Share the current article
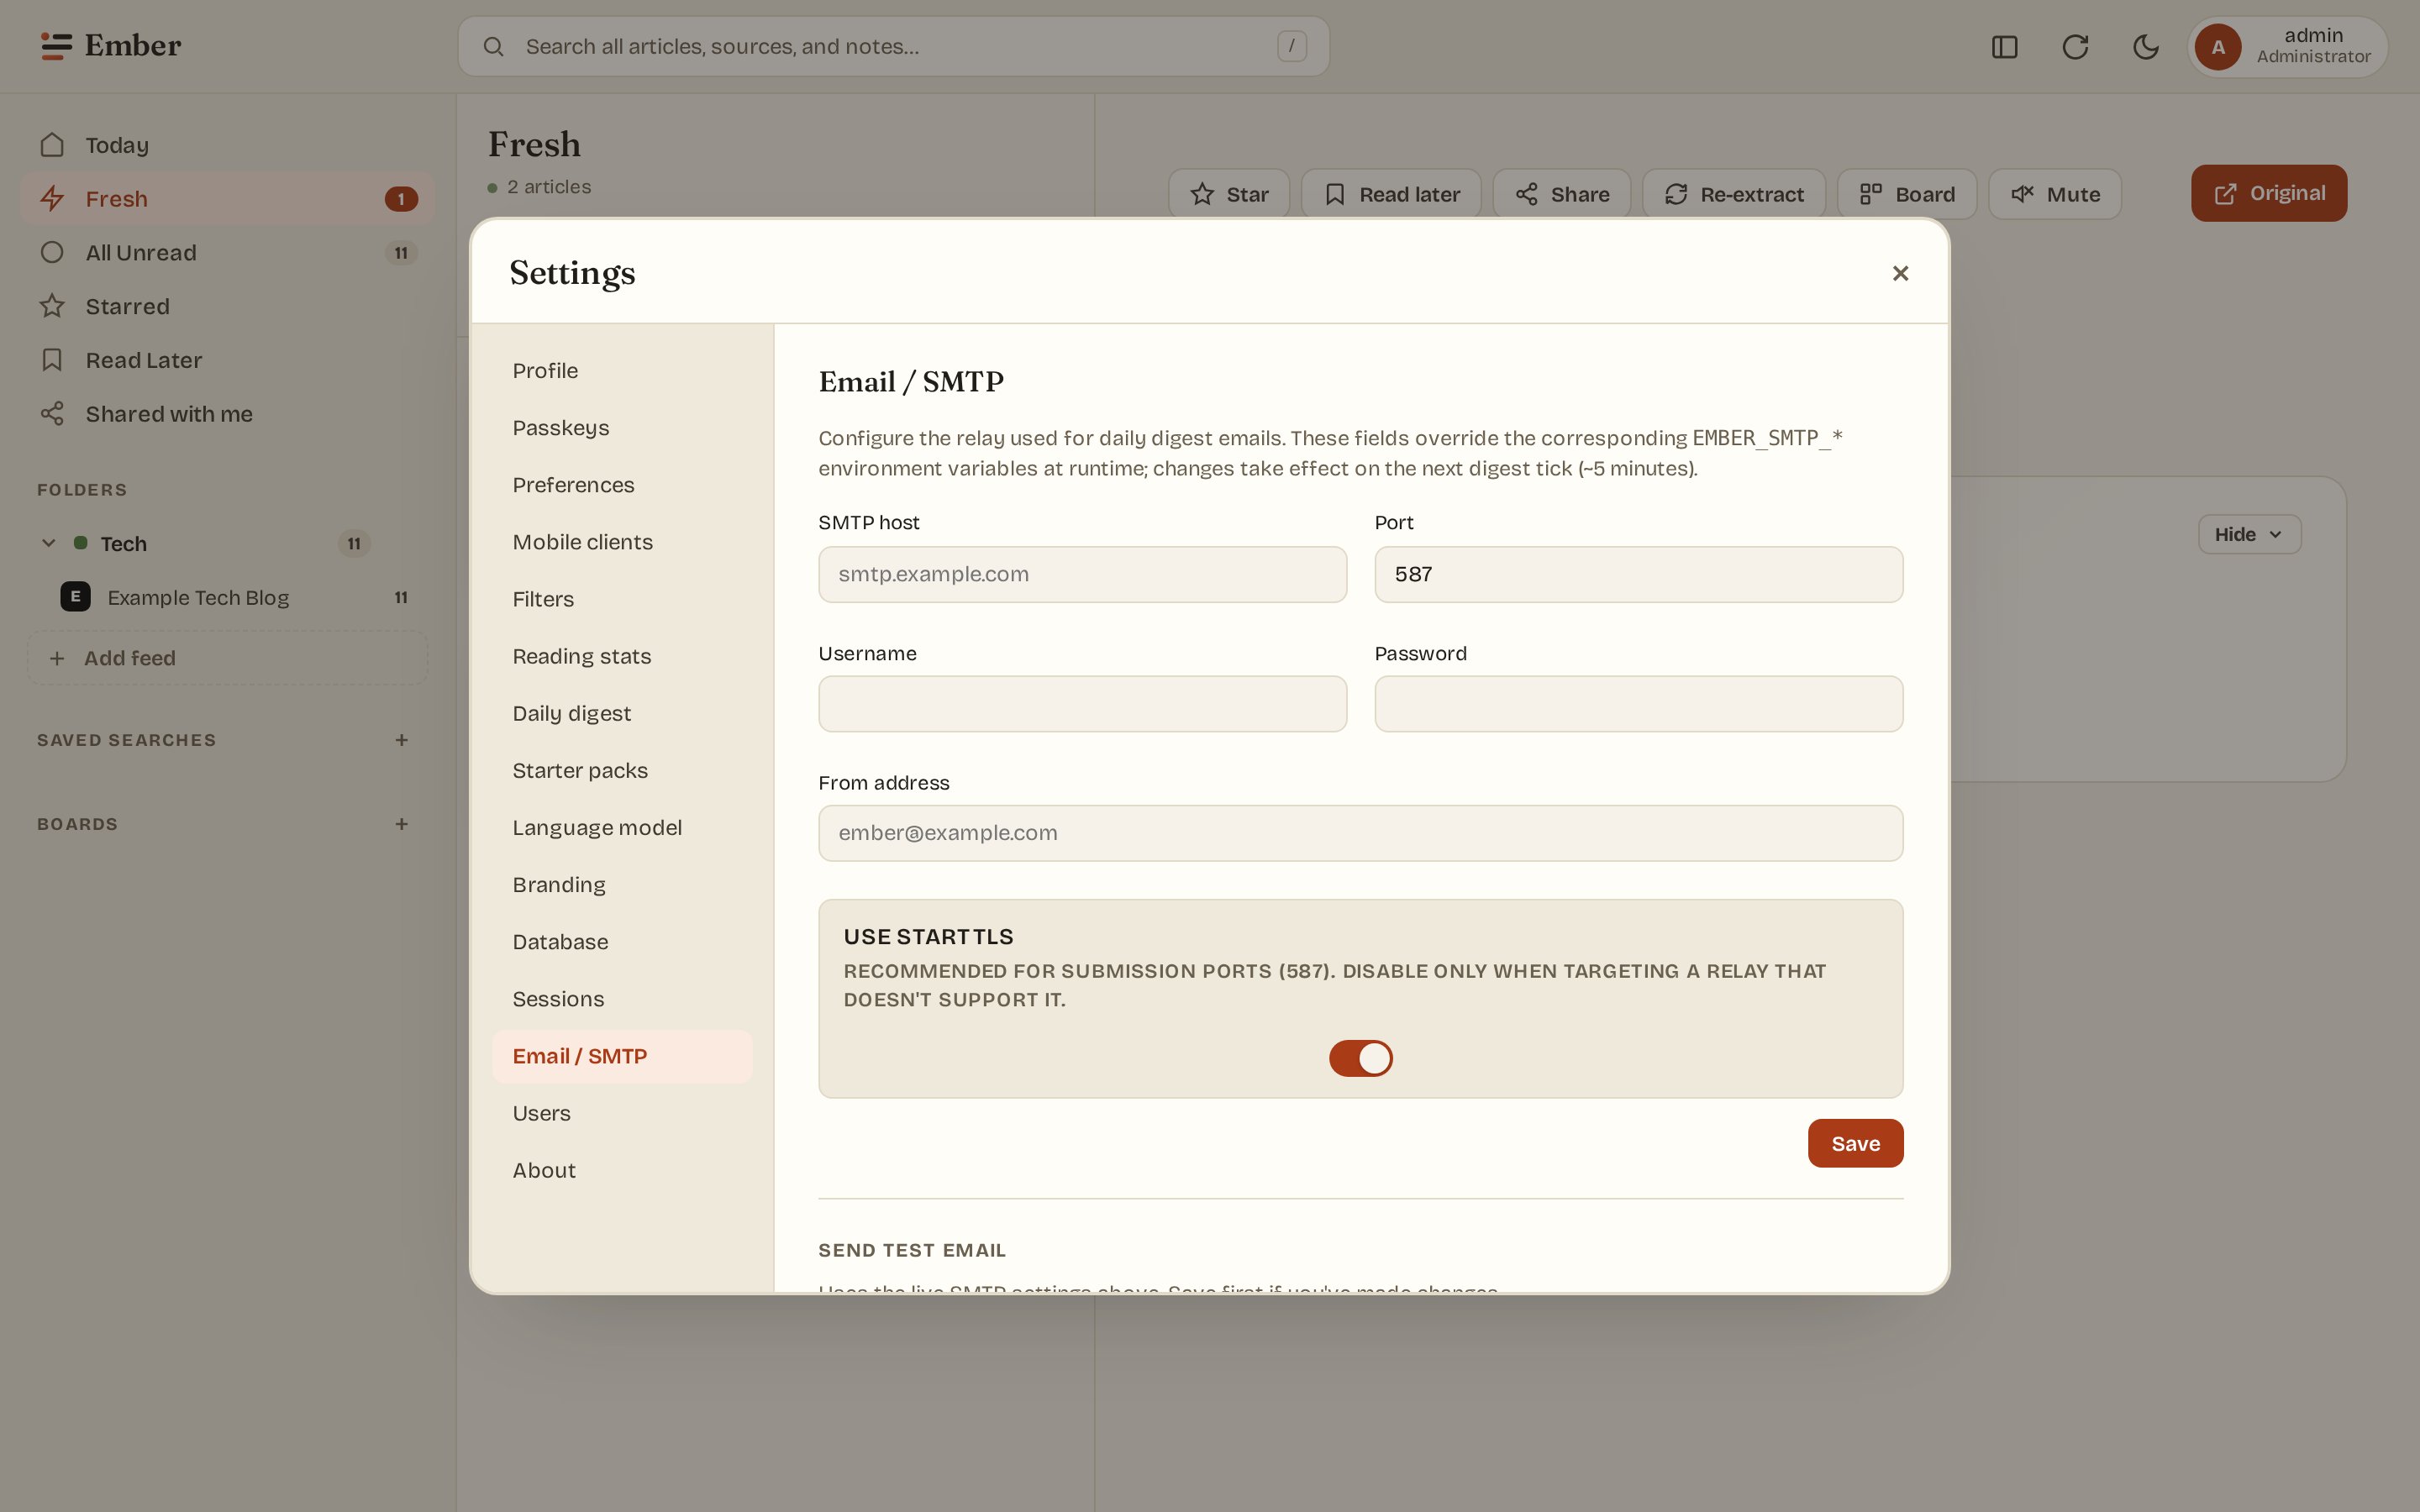Screen dimensions: 2420x1512 click(1561, 194)
